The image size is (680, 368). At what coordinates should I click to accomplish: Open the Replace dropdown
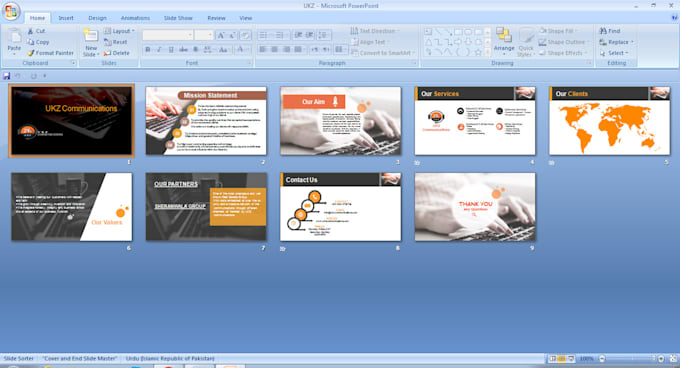click(x=616, y=42)
